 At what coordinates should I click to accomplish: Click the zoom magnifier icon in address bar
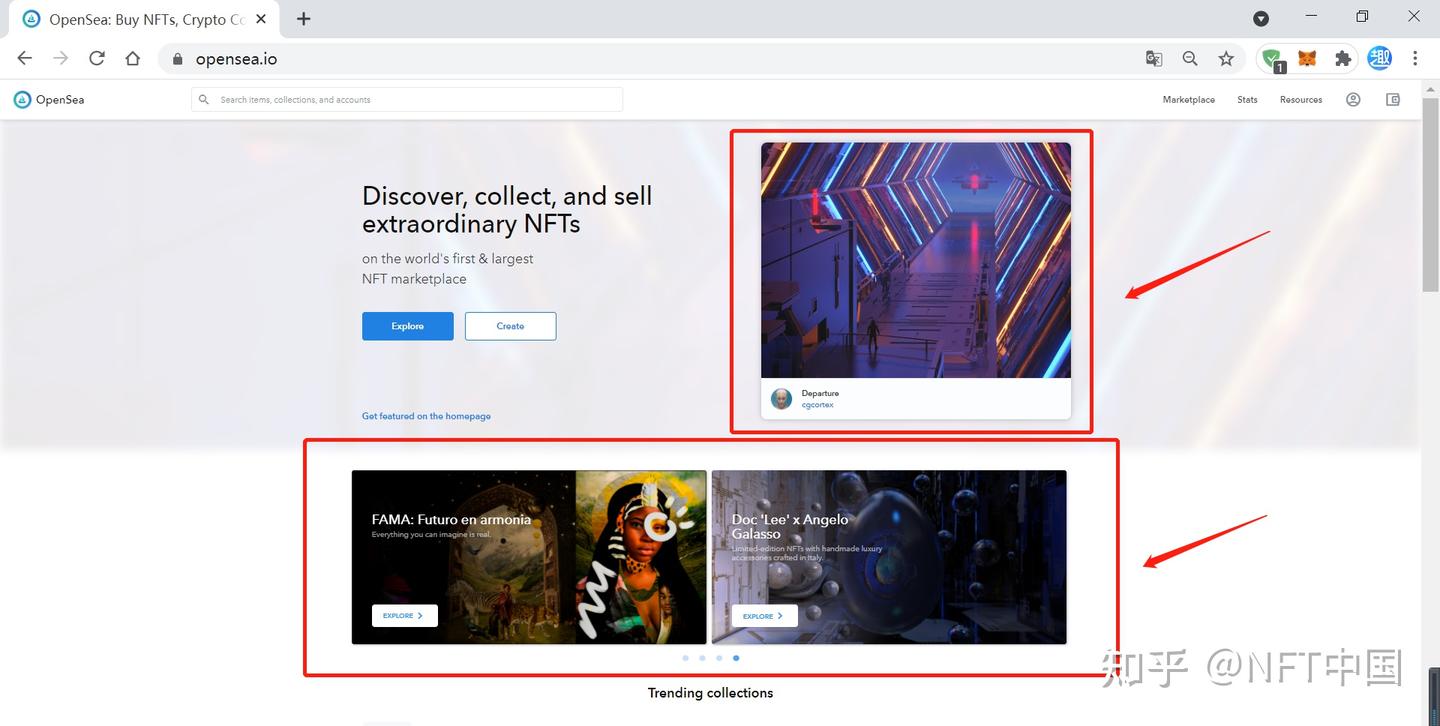coord(1190,59)
